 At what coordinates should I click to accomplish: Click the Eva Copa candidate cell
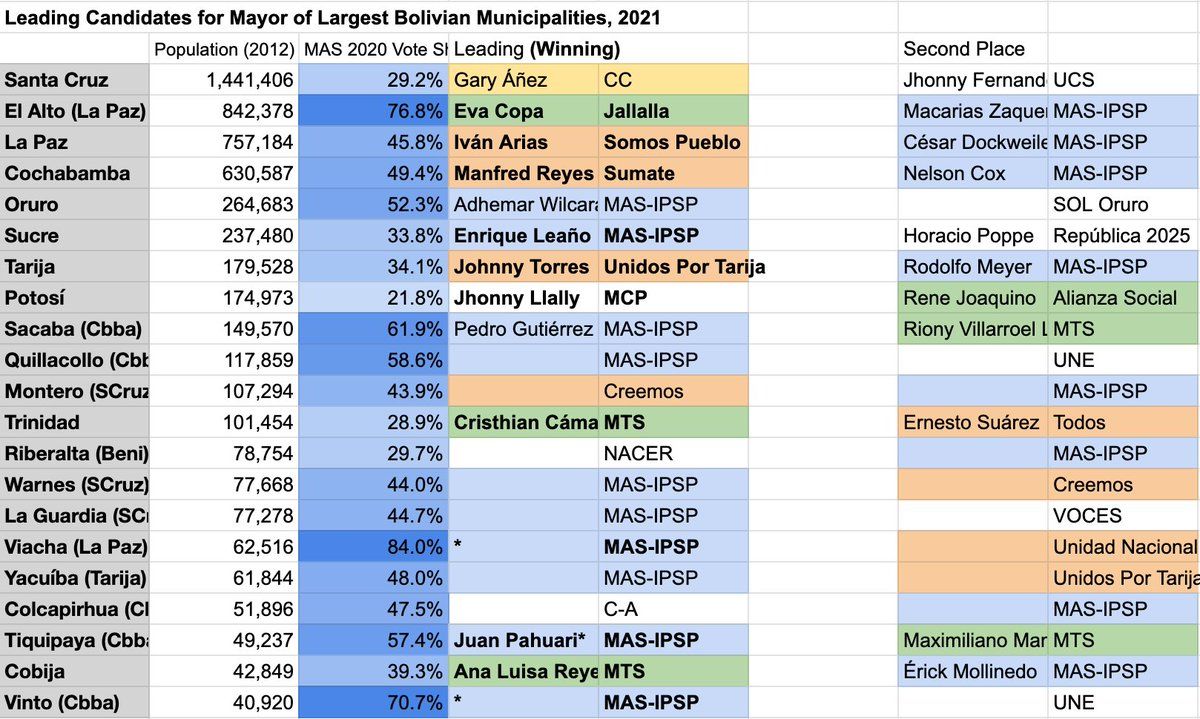click(x=523, y=111)
